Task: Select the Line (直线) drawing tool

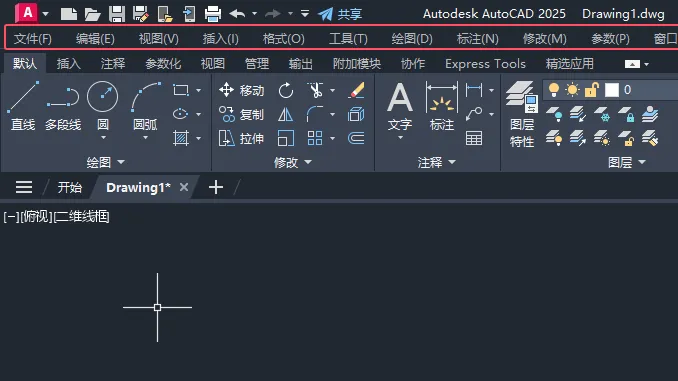Action: 23,106
